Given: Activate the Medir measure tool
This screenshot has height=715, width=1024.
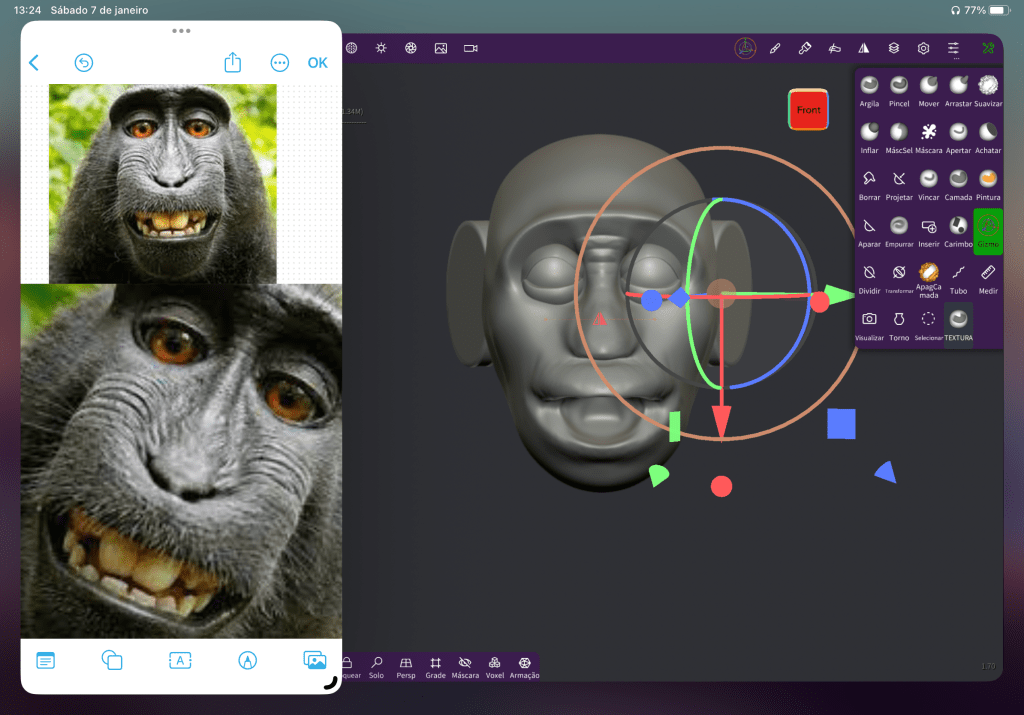Looking at the screenshot, I should 988,276.
